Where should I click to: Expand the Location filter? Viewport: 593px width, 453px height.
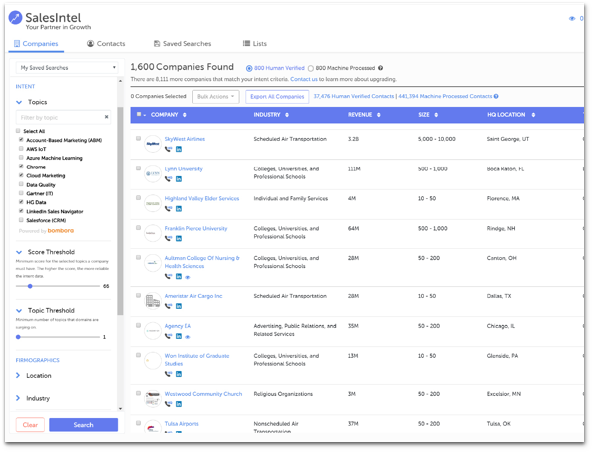point(18,375)
